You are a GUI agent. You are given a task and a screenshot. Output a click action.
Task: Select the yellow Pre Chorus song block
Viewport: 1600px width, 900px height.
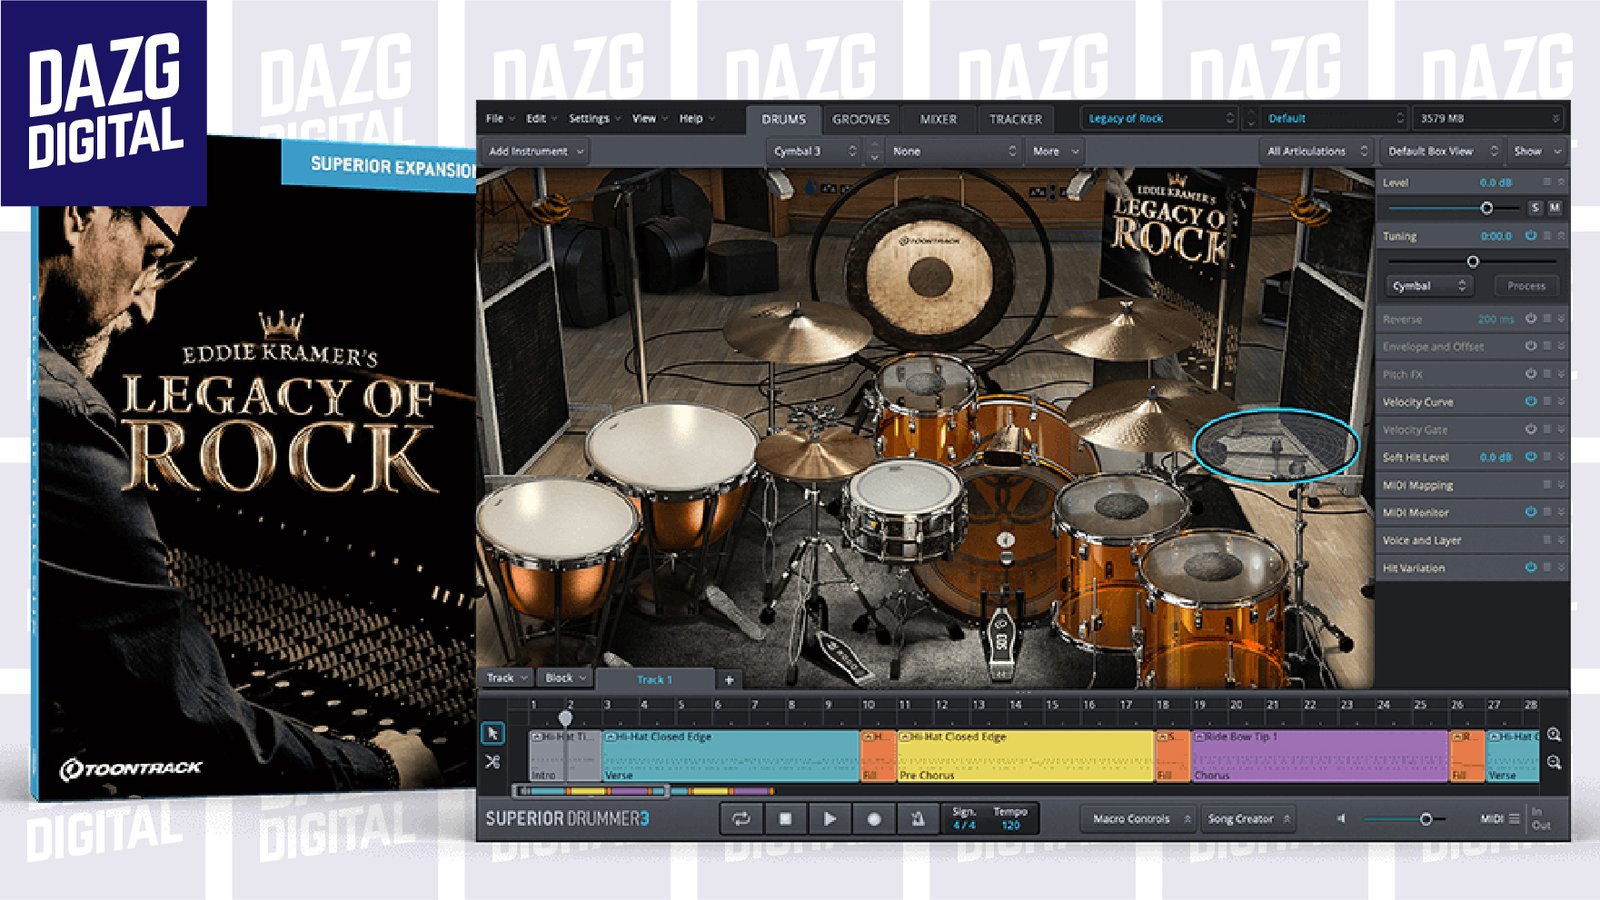click(1025, 755)
